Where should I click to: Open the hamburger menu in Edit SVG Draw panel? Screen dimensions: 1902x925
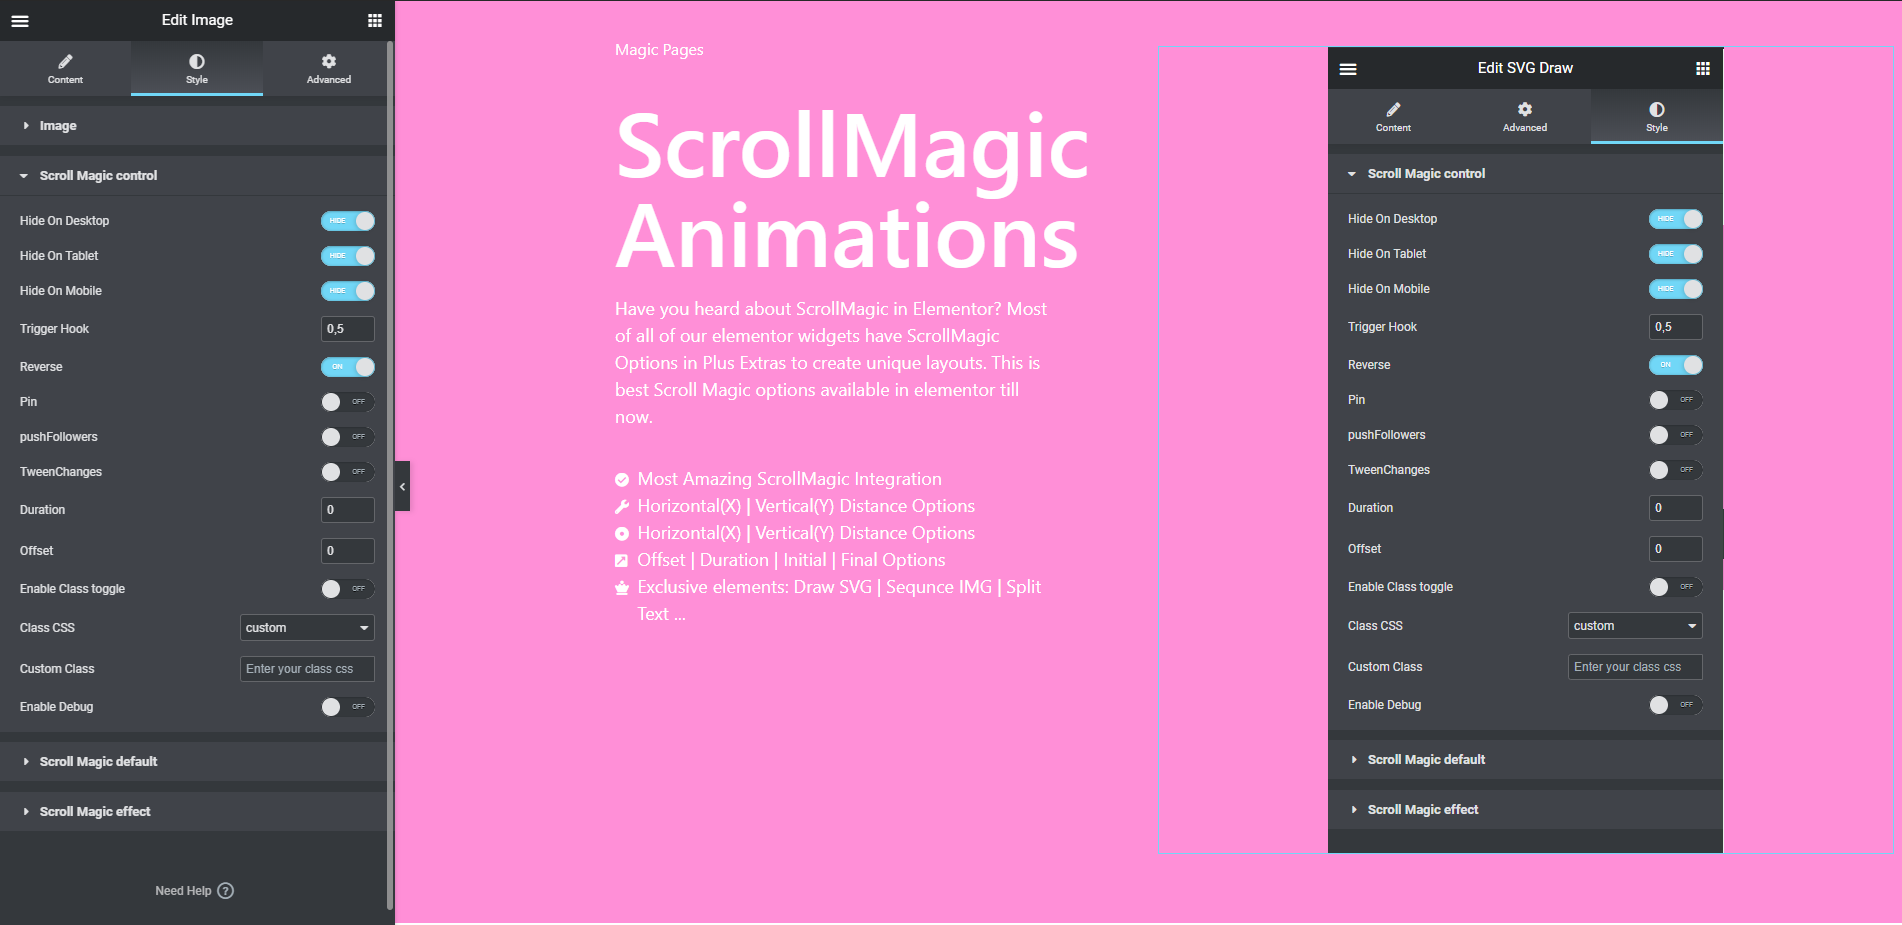pyautogui.click(x=1348, y=69)
